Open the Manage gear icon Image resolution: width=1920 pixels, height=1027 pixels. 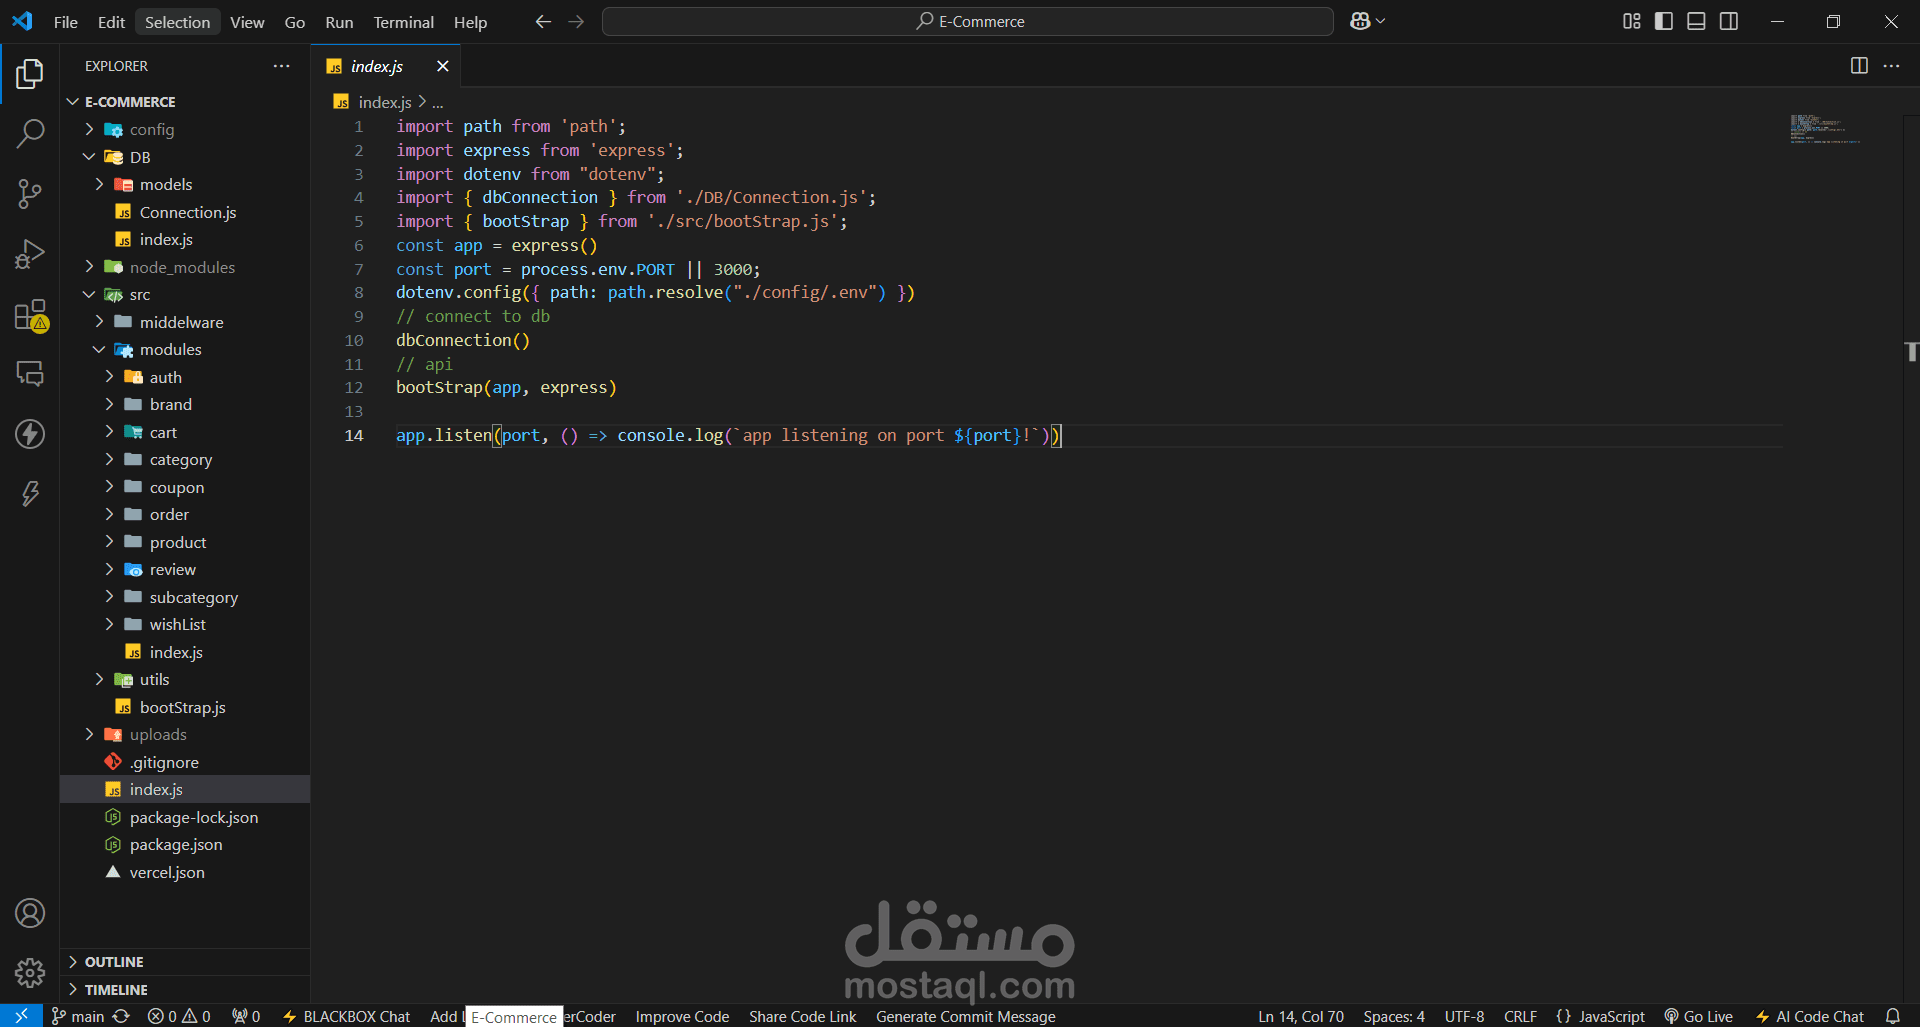pyautogui.click(x=30, y=972)
